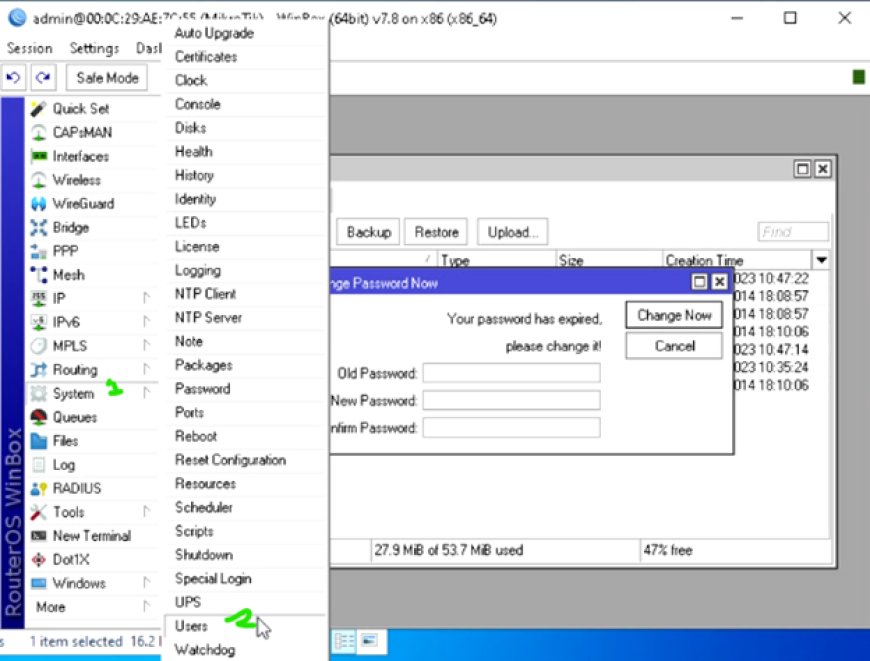Focus the Old Password field
The image size is (870, 661).
tap(511, 373)
